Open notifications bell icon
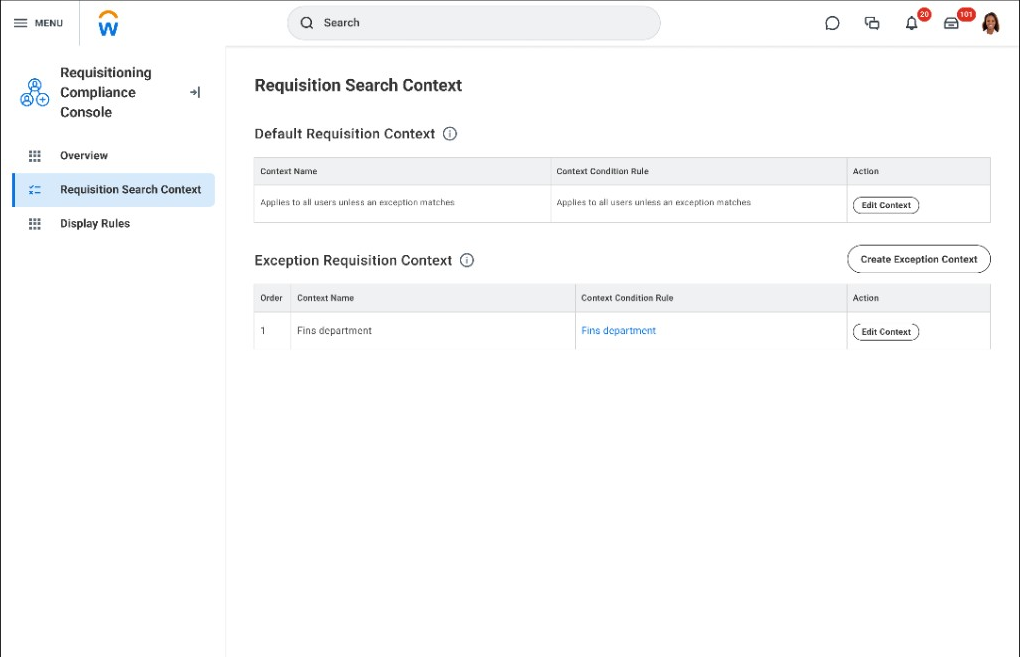The image size is (1020, 657). [x=912, y=23]
